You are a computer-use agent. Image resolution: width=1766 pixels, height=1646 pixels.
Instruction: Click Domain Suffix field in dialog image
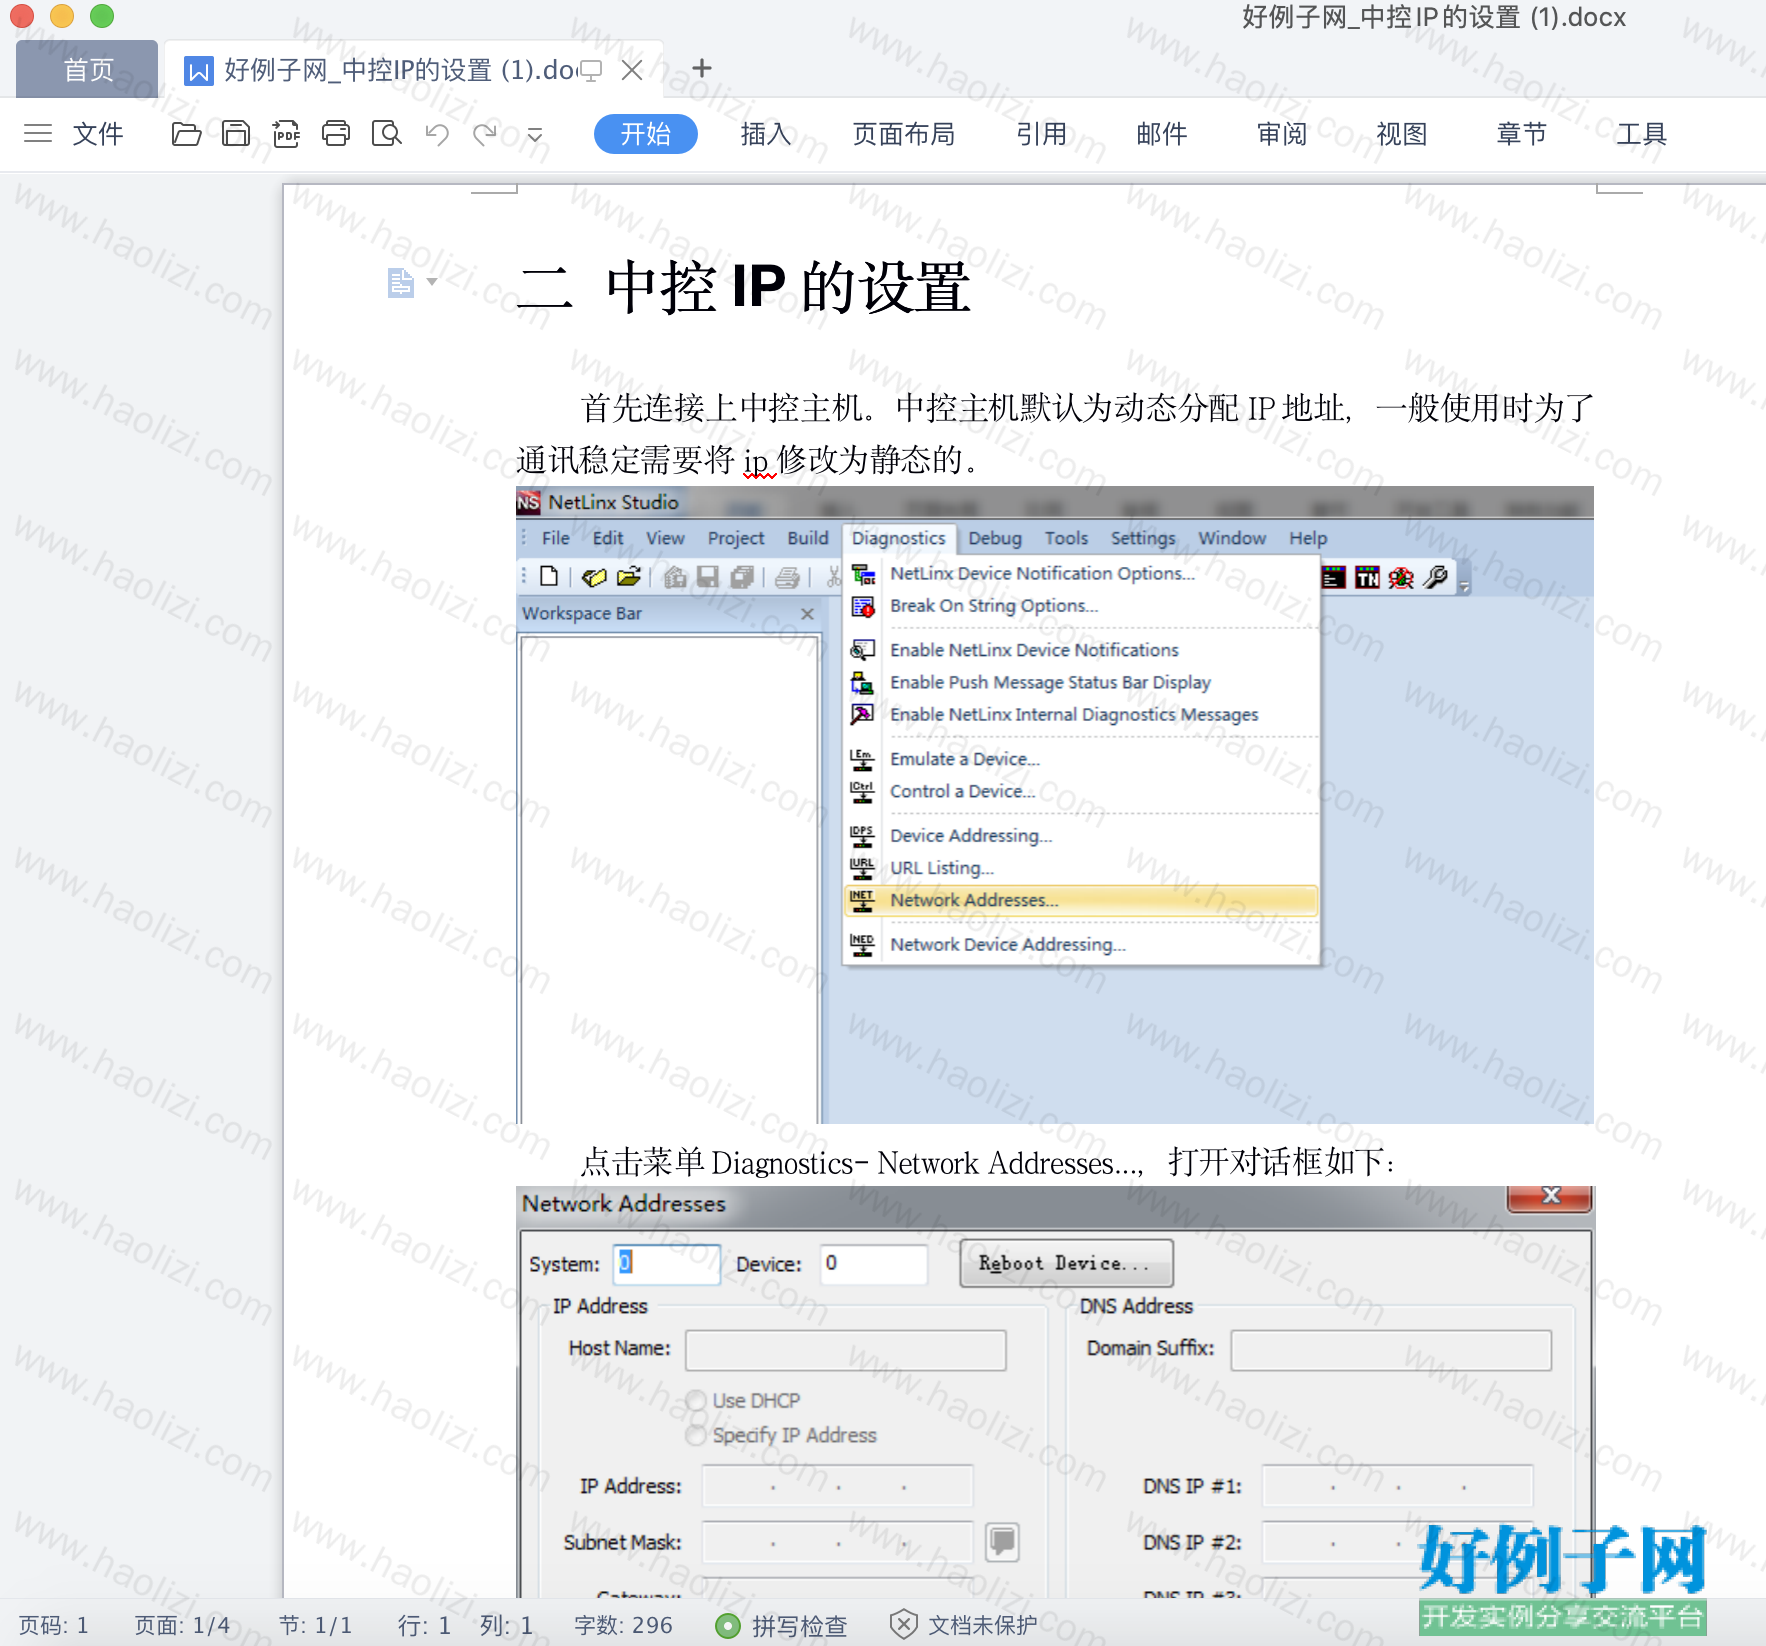point(1391,1349)
